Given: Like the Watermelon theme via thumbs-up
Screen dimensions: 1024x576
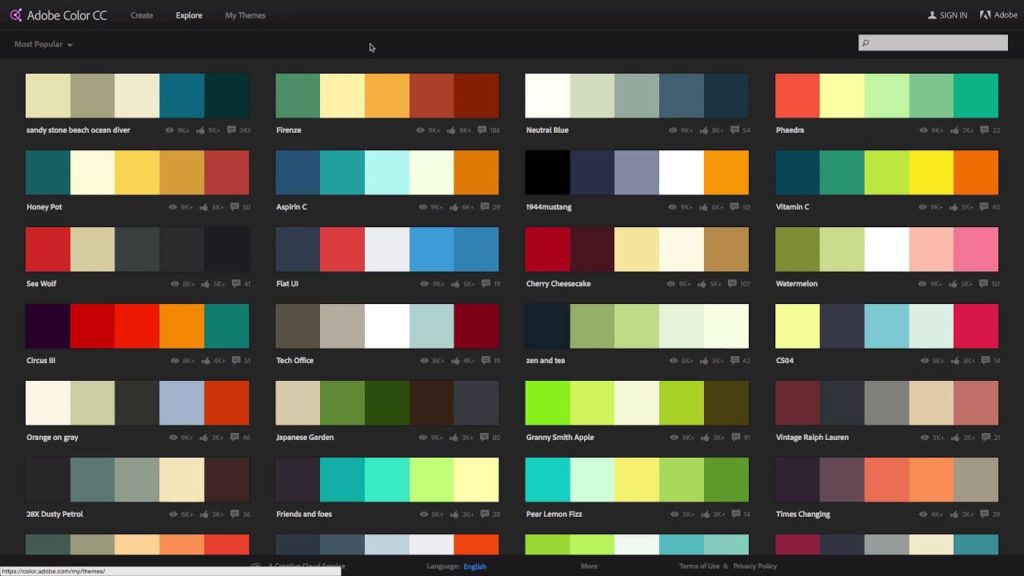Looking at the screenshot, I should pos(953,283).
